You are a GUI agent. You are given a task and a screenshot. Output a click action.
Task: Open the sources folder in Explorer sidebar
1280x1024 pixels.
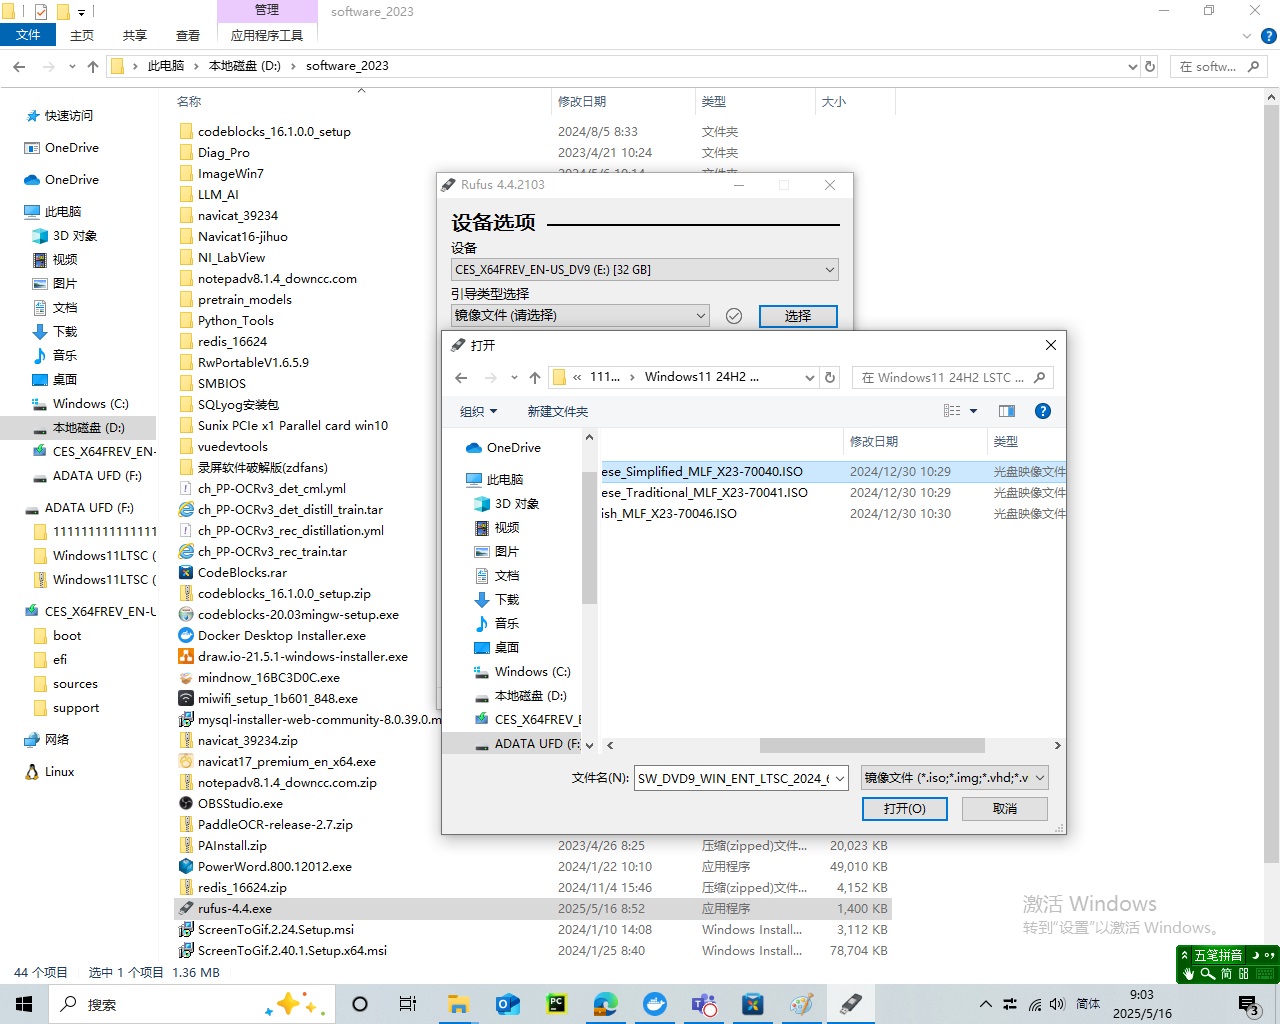click(75, 684)
